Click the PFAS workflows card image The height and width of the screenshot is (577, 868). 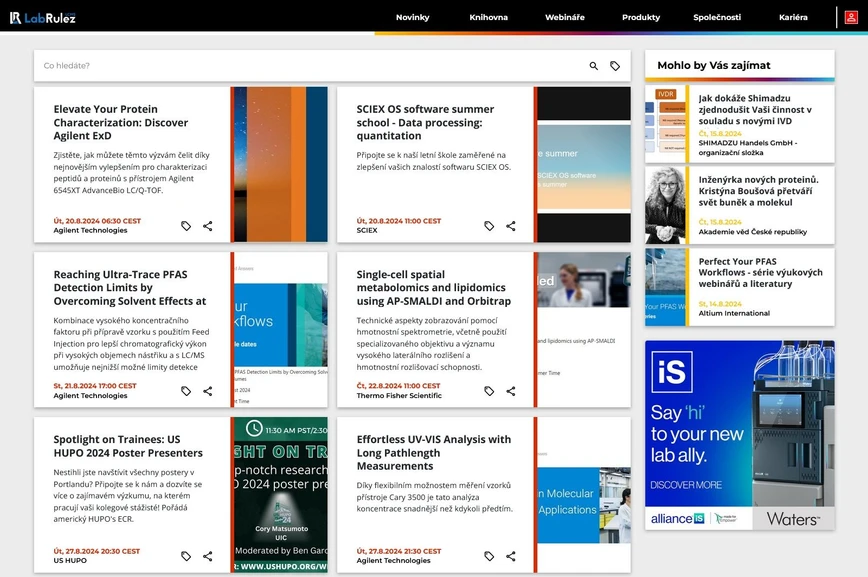tap(281, 330)
